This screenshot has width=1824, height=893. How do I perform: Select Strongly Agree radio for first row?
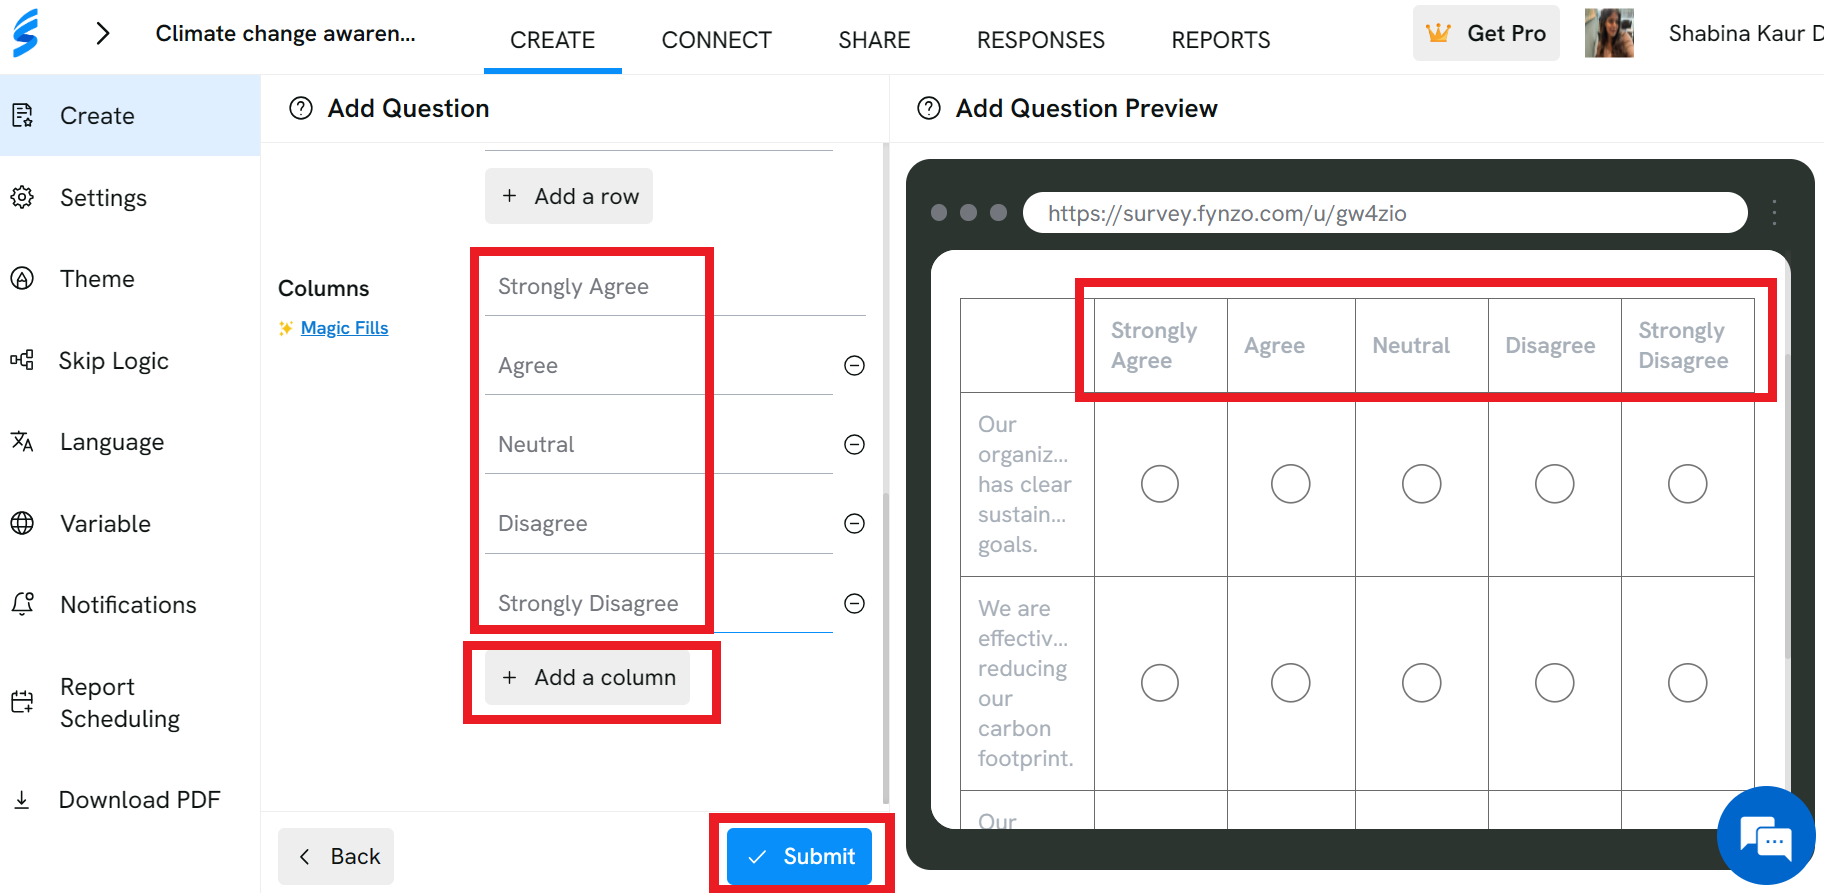point(1160,484)
